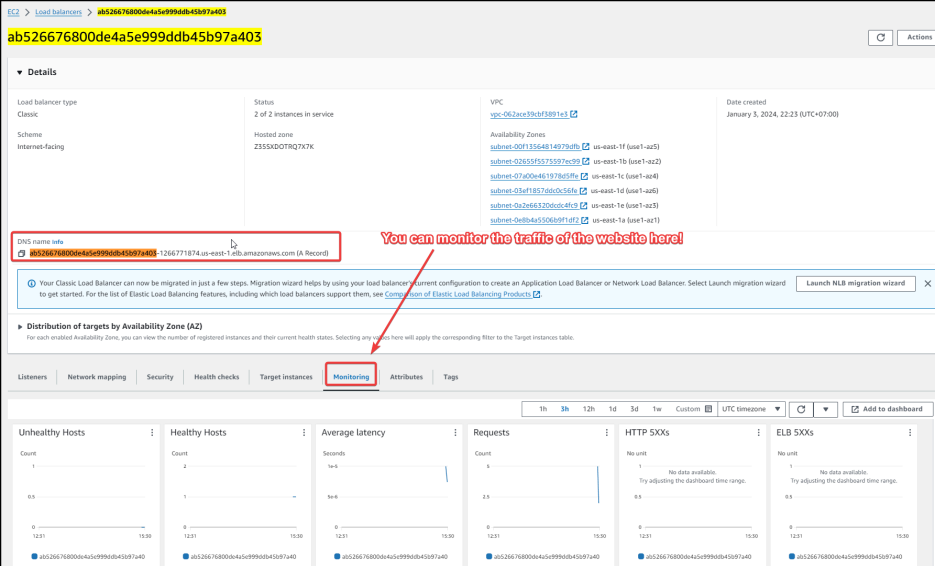Click the external-link icon beside subnet-0e8b4a5506b9f1df2
The image size is (935, 566).
click(x=585, y=221)
